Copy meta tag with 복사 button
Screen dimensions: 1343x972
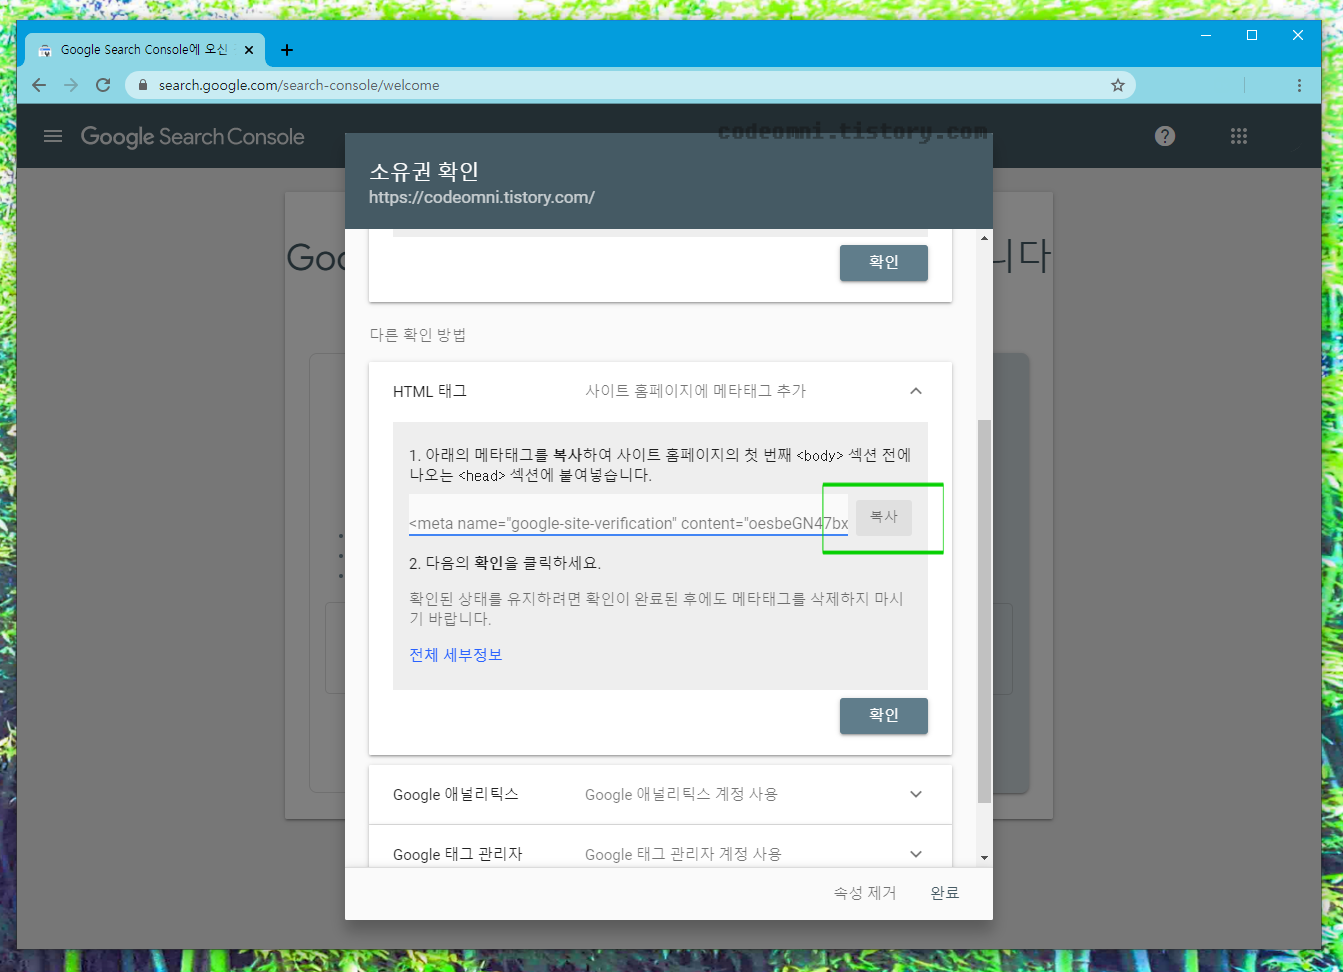tap(884, 517)
